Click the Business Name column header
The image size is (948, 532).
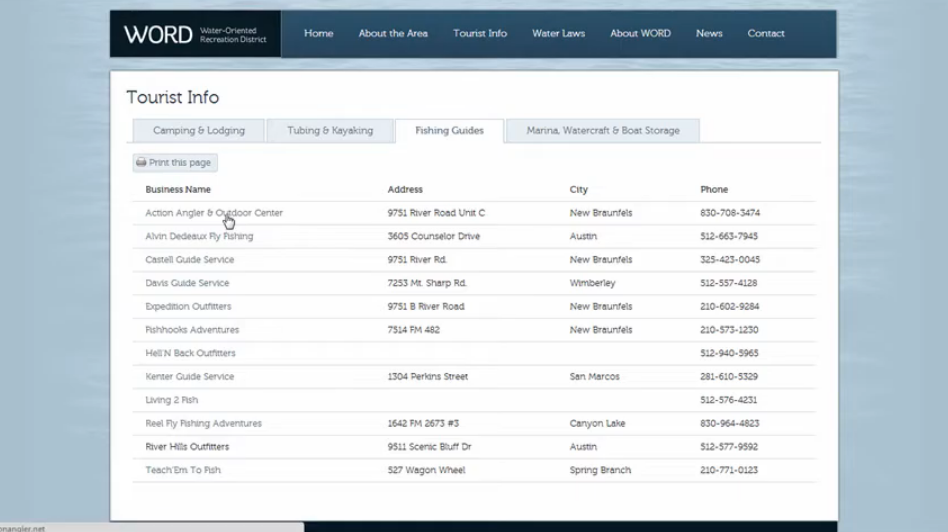point(178,189)
